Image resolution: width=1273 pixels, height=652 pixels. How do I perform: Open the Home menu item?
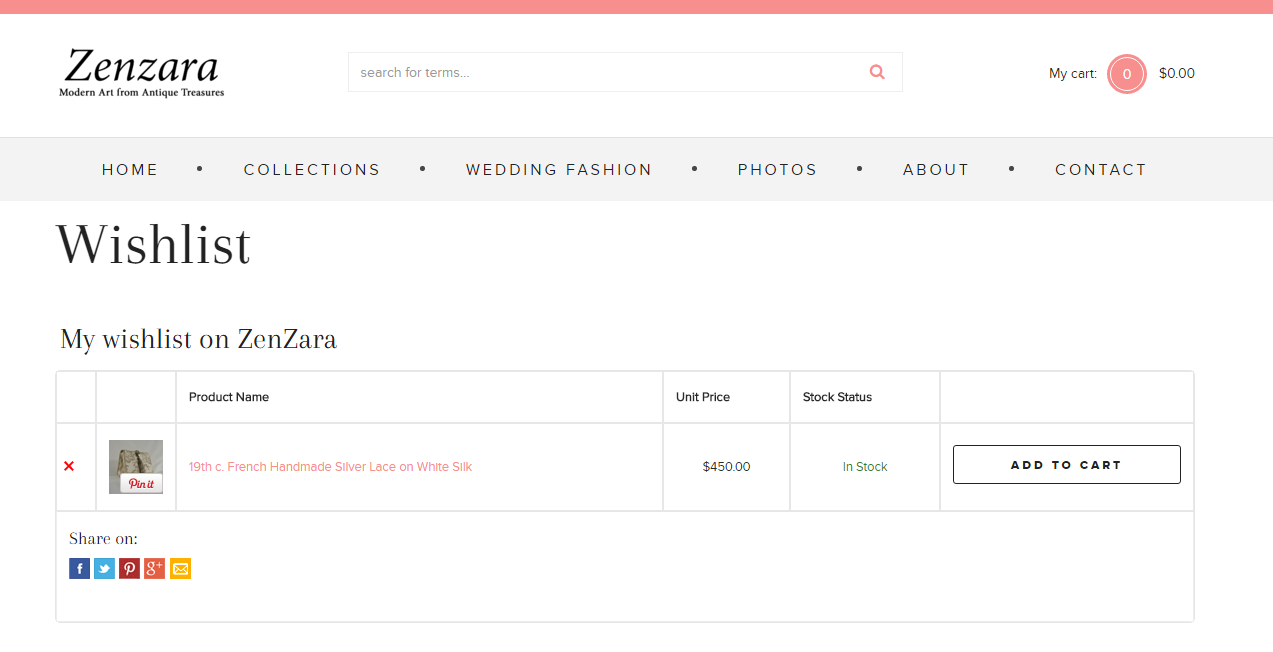[130, 170]
